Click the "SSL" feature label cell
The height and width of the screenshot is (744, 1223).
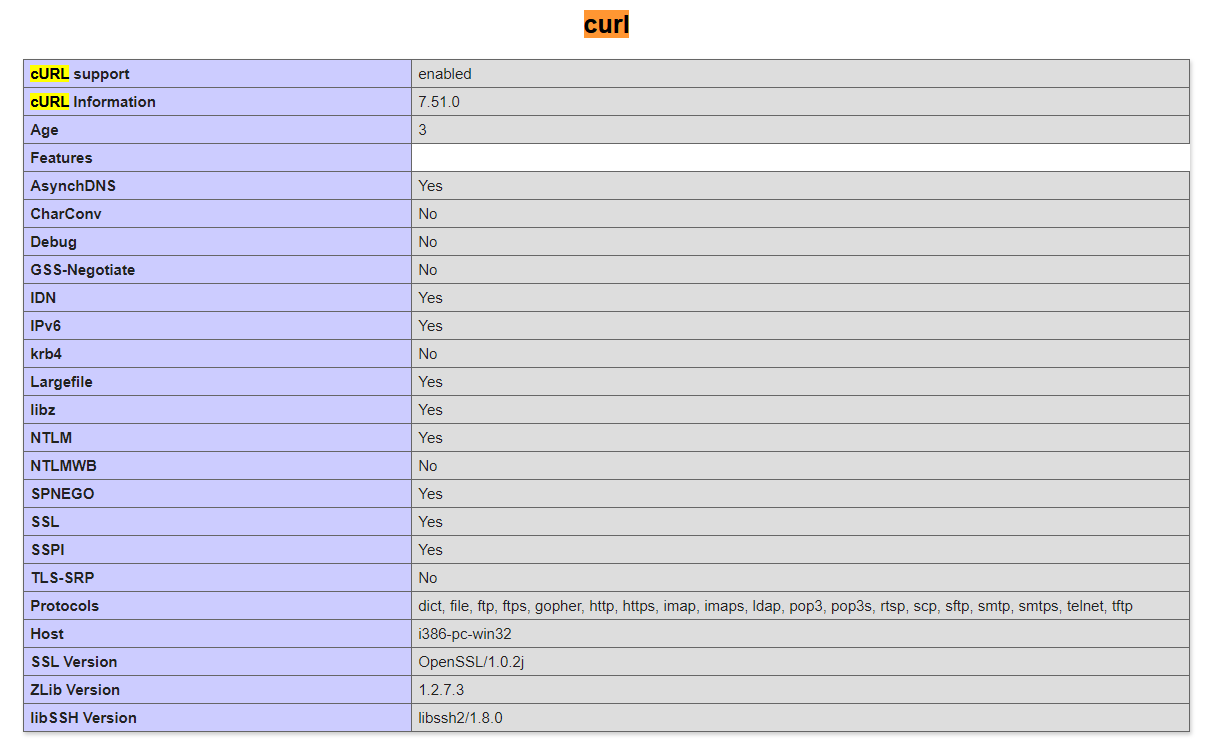point(217,522)
